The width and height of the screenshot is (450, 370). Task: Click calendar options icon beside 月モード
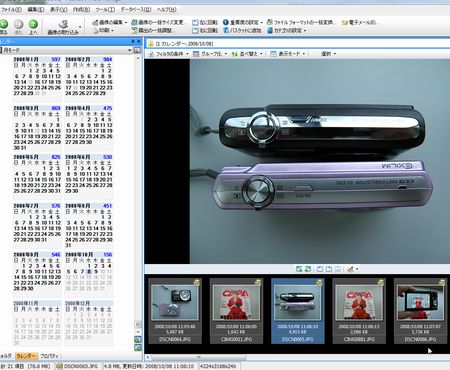[x=137, y=50]
